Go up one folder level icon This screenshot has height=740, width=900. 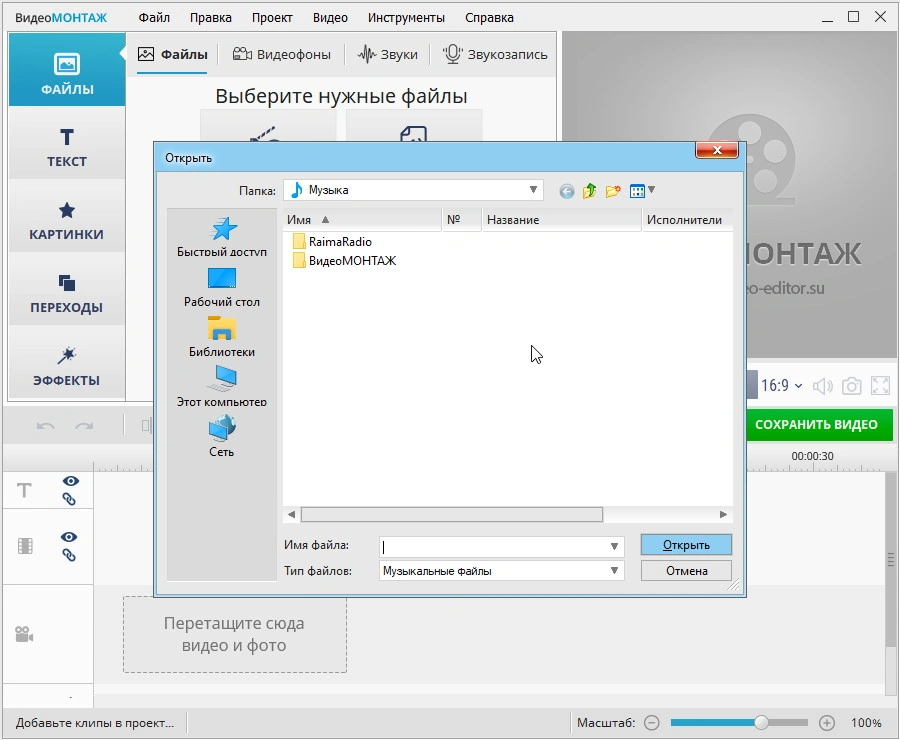tap(589, 191)
